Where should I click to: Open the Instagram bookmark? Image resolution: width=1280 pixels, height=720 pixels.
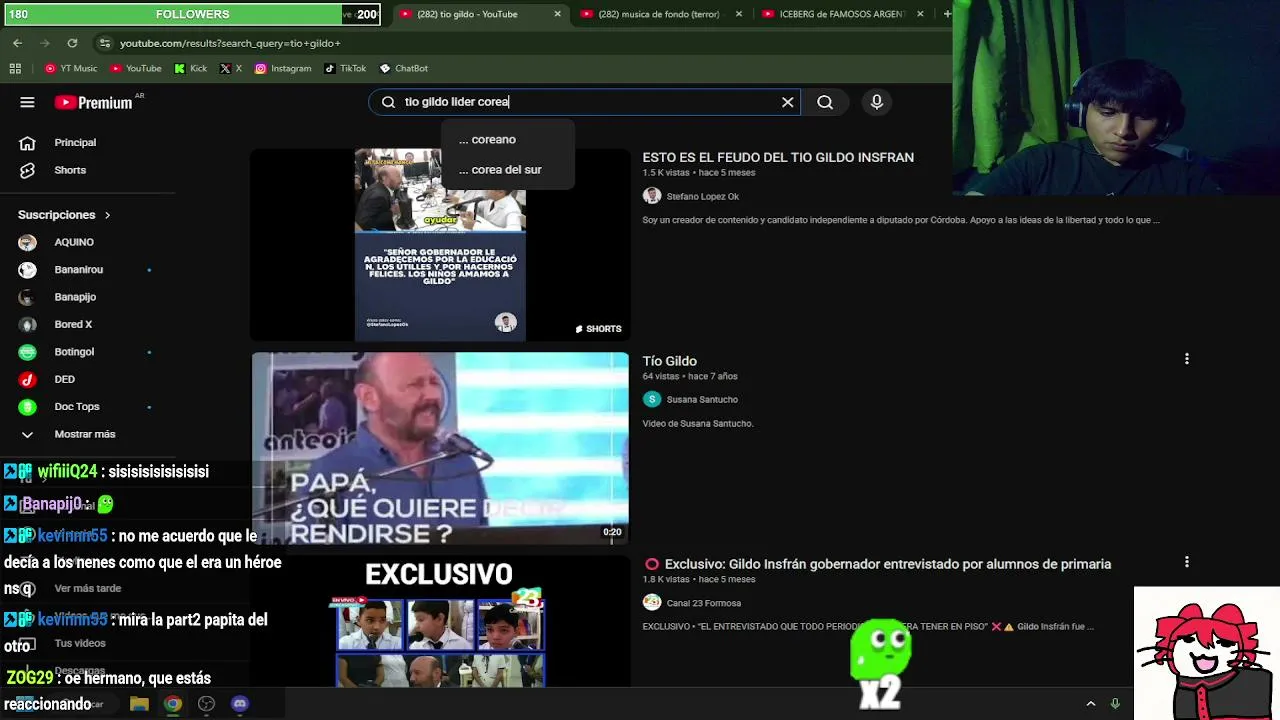283,68
